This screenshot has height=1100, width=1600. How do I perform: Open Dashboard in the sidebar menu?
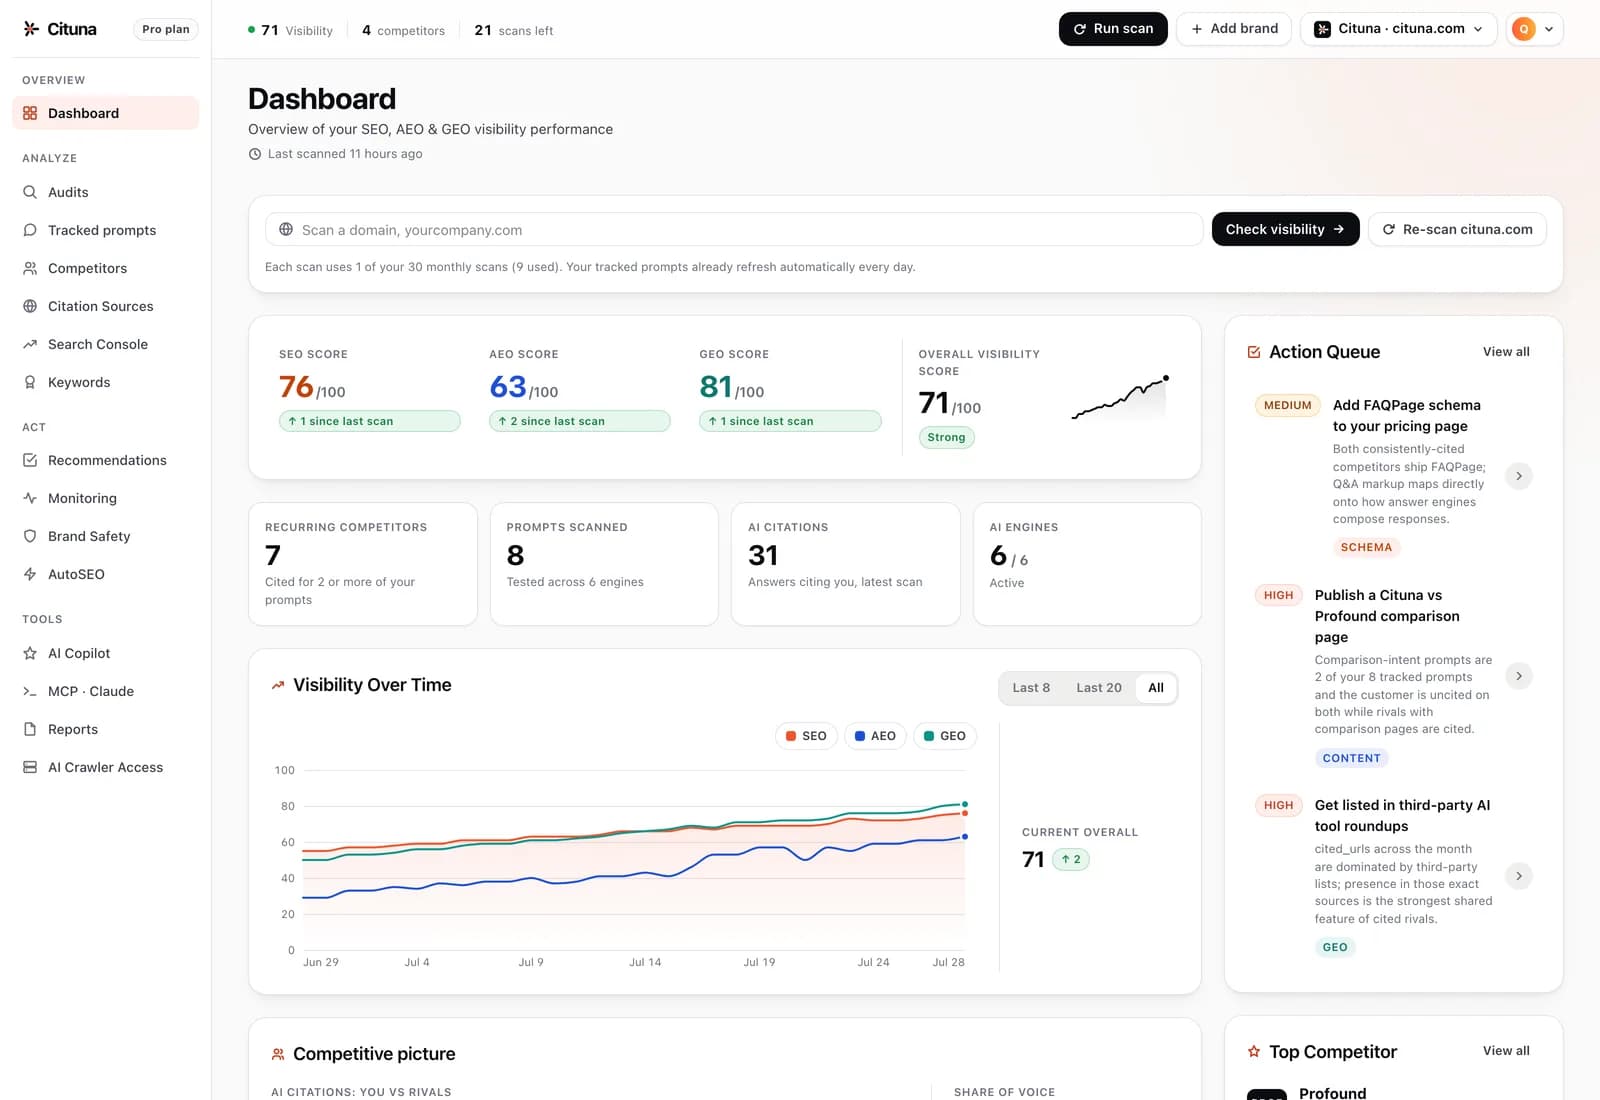(105, 113)
